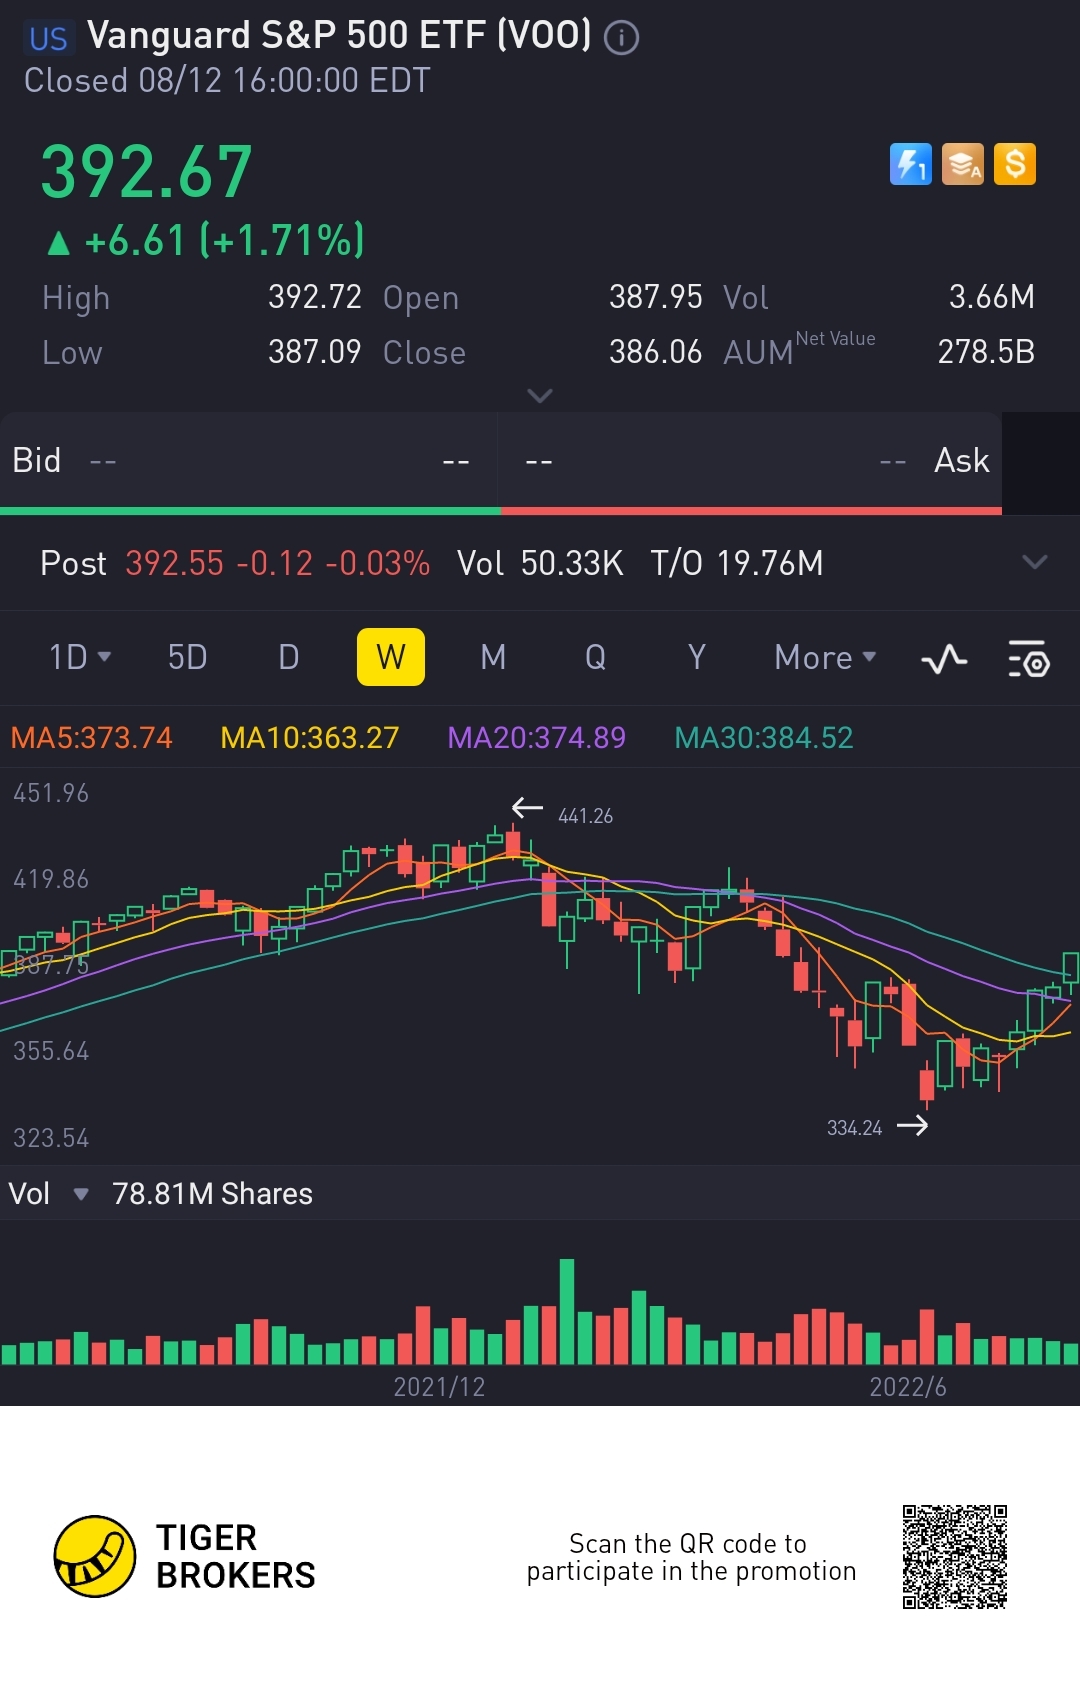Tap the Ask side of quote bar
Image resolution: width=1080 pixels, height=1708 pixels.
pyautogui.click(x=751, y=461)
